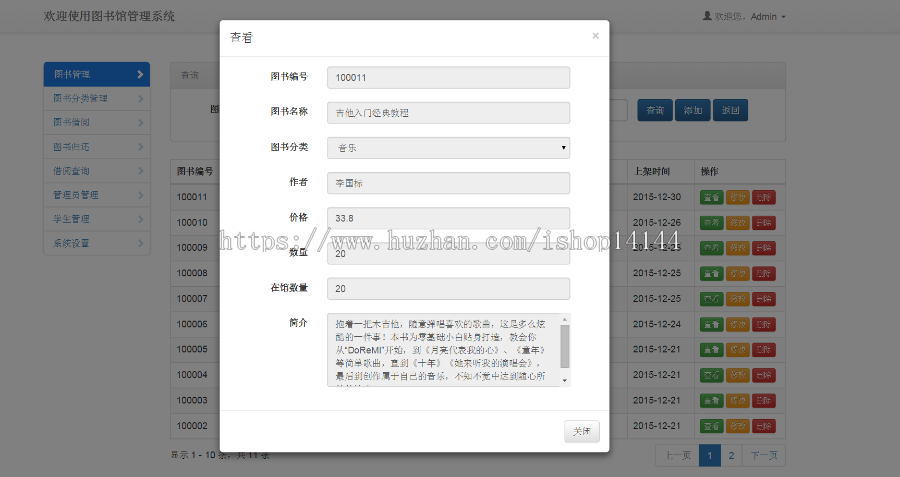Go to pagination page 2
Screen dimensions: 900x477
pyautogui.click(x=731, y=455)
